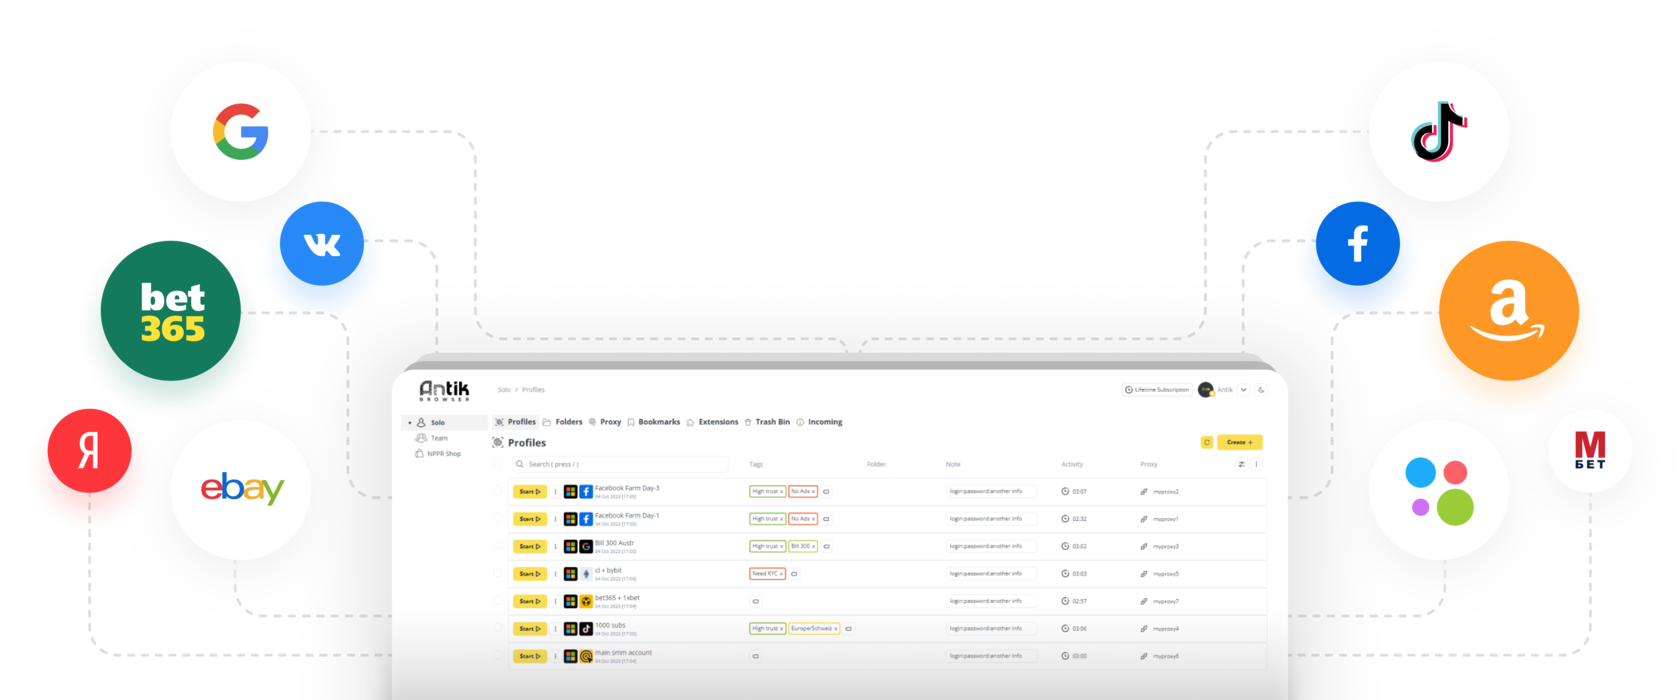Click the Antik Browser logo
This screenshot has height=700, width=1680.
coord(444,390)
